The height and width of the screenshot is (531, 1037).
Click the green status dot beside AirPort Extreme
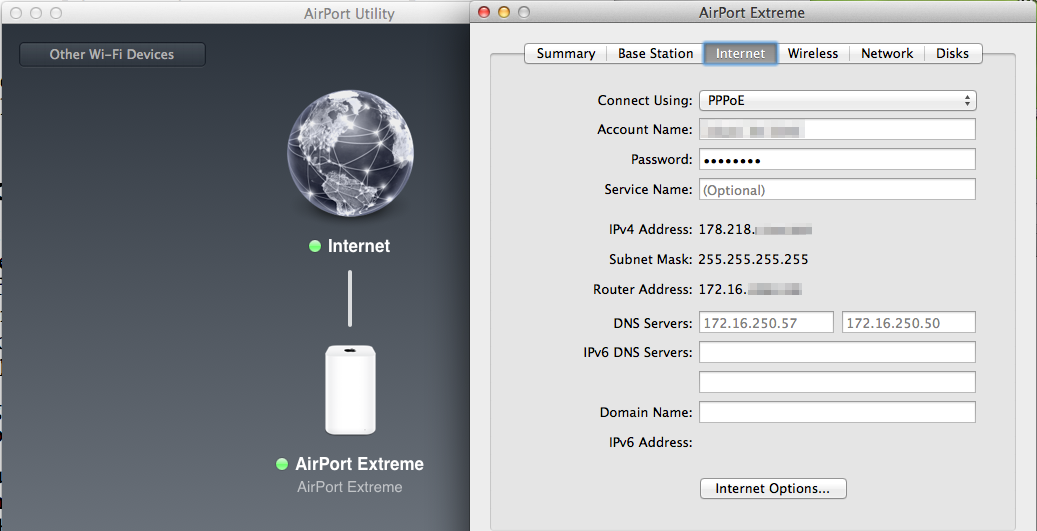(282, 464)
